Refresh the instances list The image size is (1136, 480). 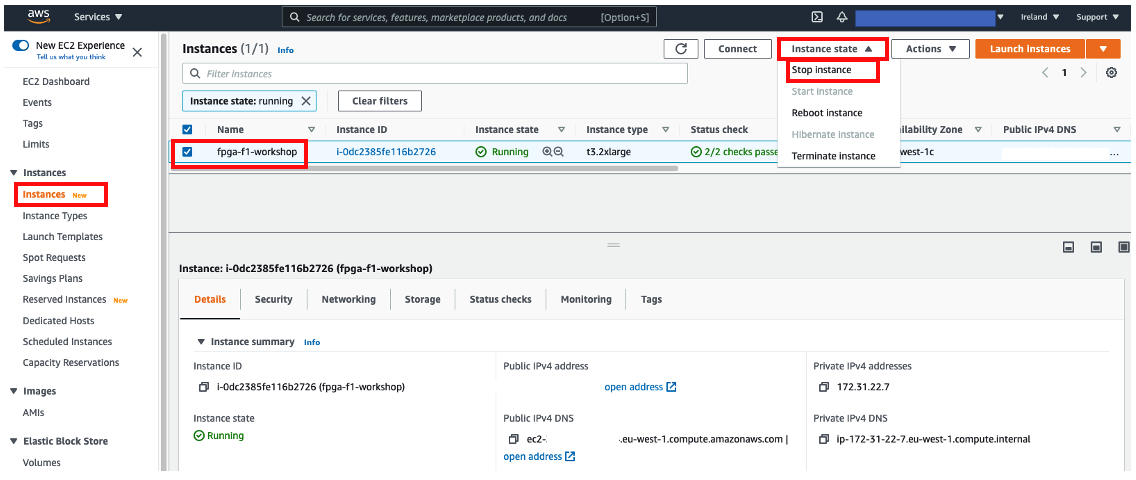681,49
